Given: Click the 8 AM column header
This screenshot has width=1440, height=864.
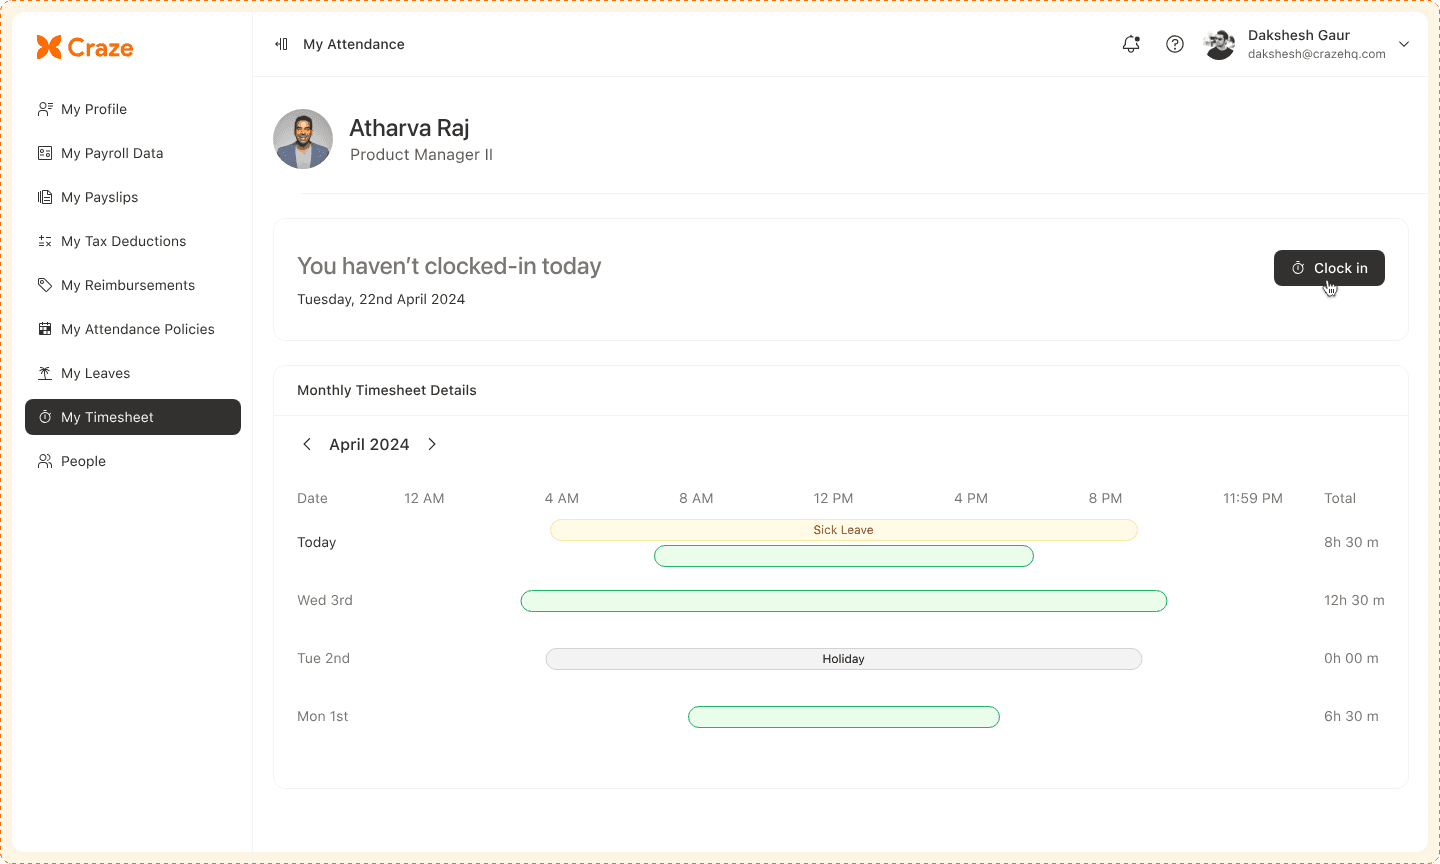Looking at the screenshot, I should [696, 498].
